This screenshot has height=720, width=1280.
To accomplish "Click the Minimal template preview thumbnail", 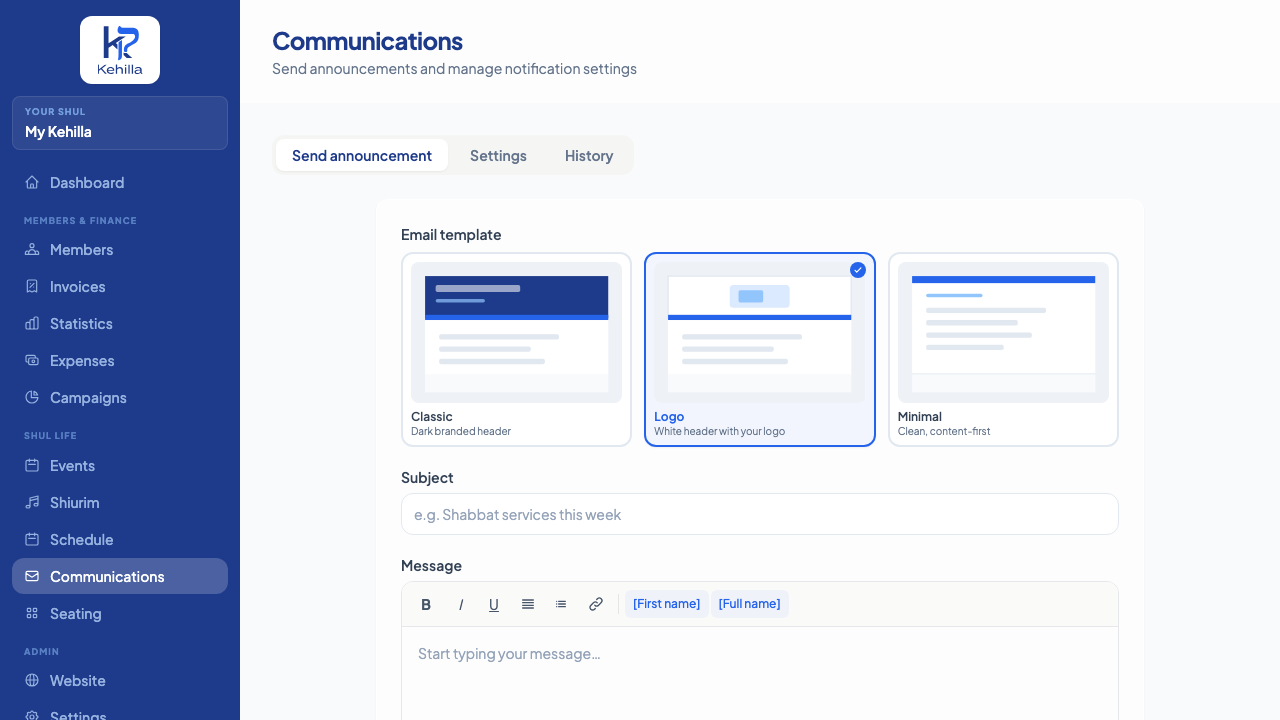I will [1003, 332].
